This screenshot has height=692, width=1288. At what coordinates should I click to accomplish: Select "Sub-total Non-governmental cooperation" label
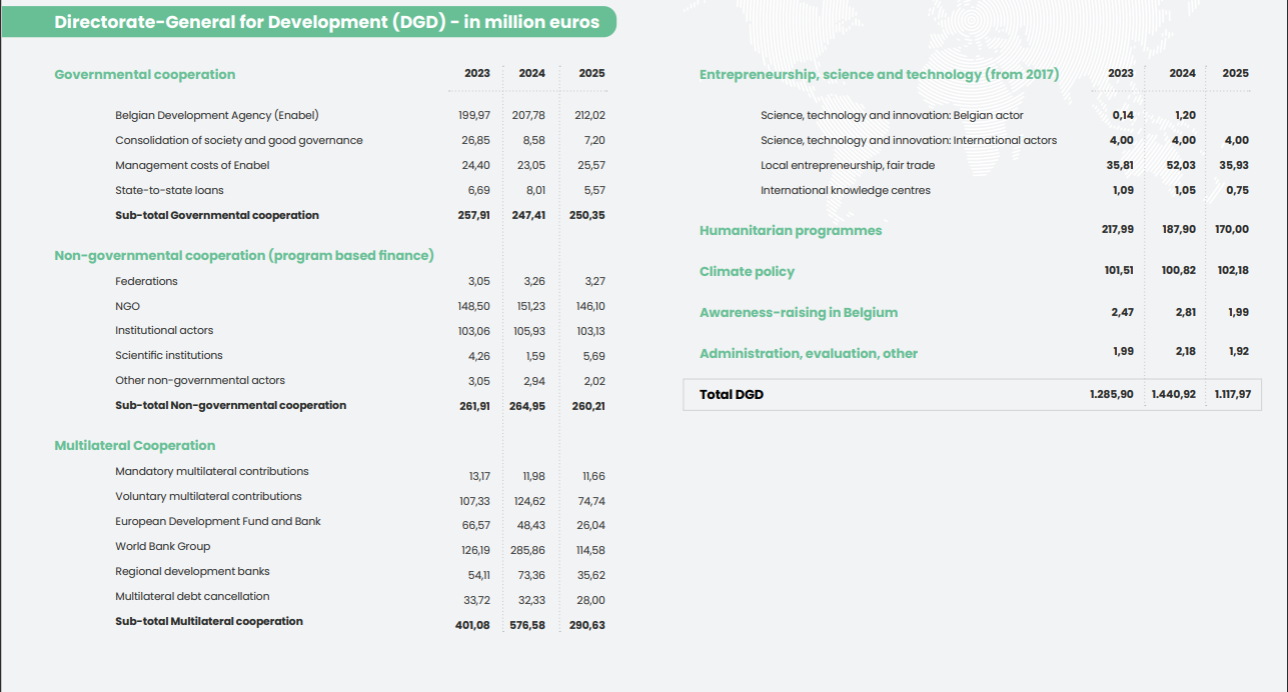231,405
